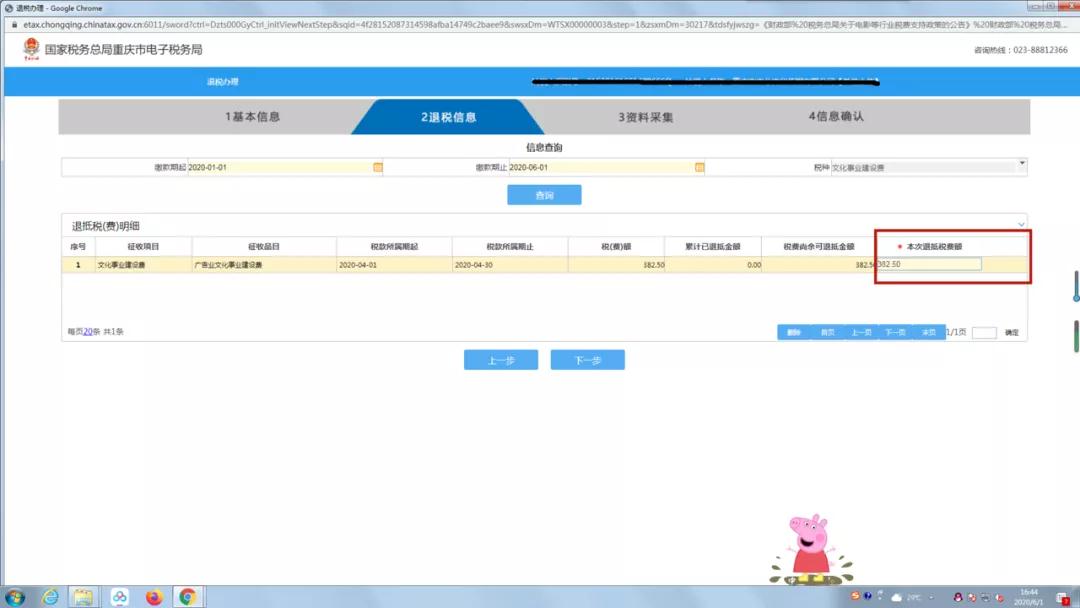Open the weather widget in the taskbar
This screenshot has width=1080, height=608.
click(x=897, y=597)
